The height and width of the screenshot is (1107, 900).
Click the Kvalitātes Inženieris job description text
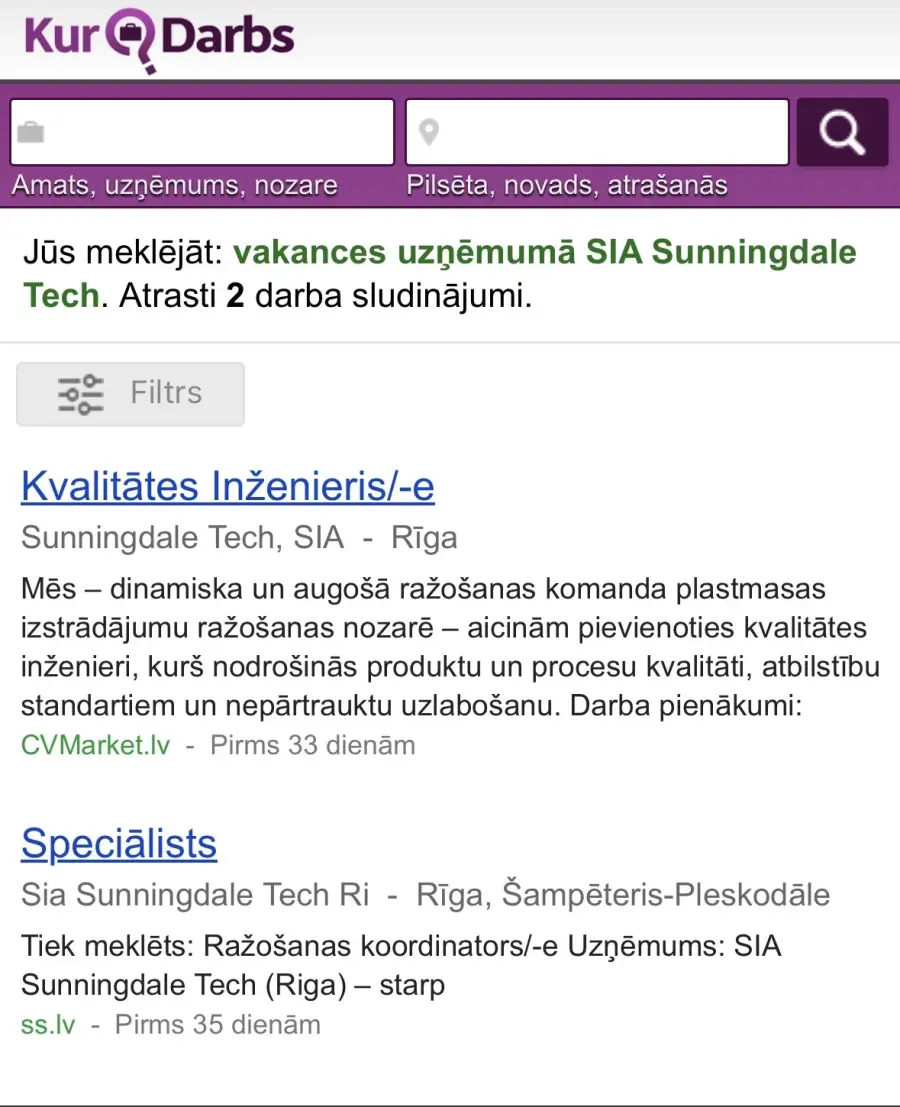[x=450, y=647]
